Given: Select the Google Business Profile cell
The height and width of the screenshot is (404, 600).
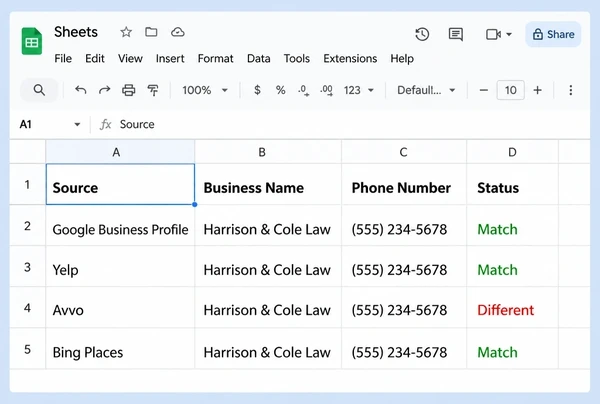Looking at the screenshot, I should tap(120, 225).
